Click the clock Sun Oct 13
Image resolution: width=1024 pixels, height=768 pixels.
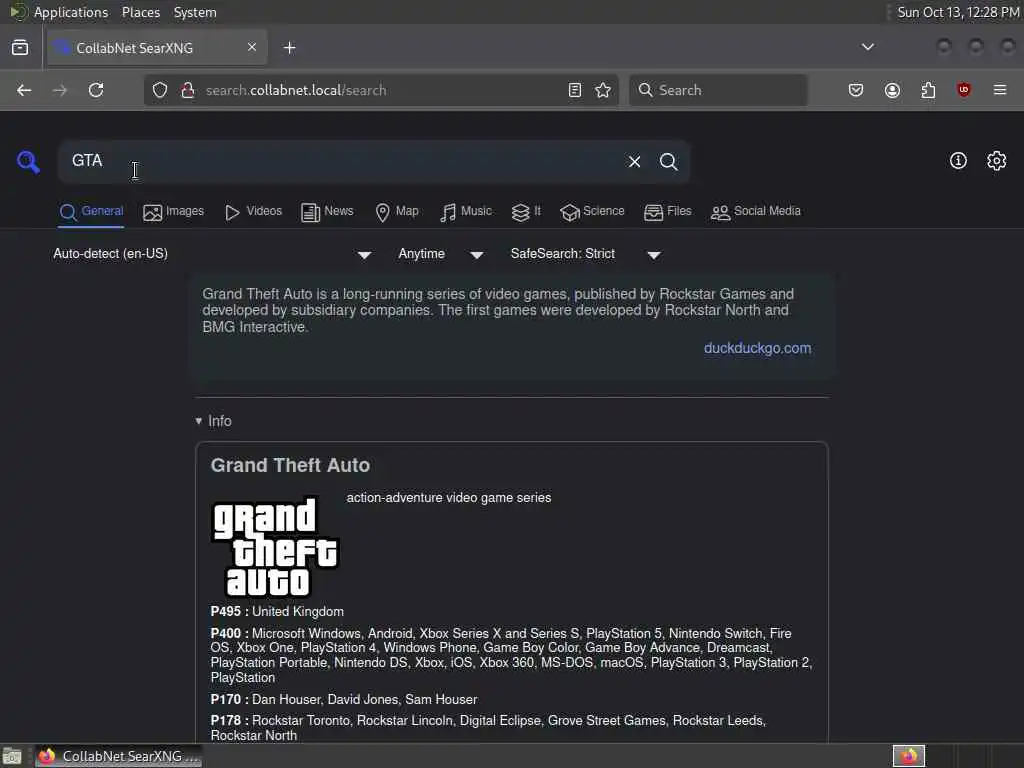click(x=958, y=12)
